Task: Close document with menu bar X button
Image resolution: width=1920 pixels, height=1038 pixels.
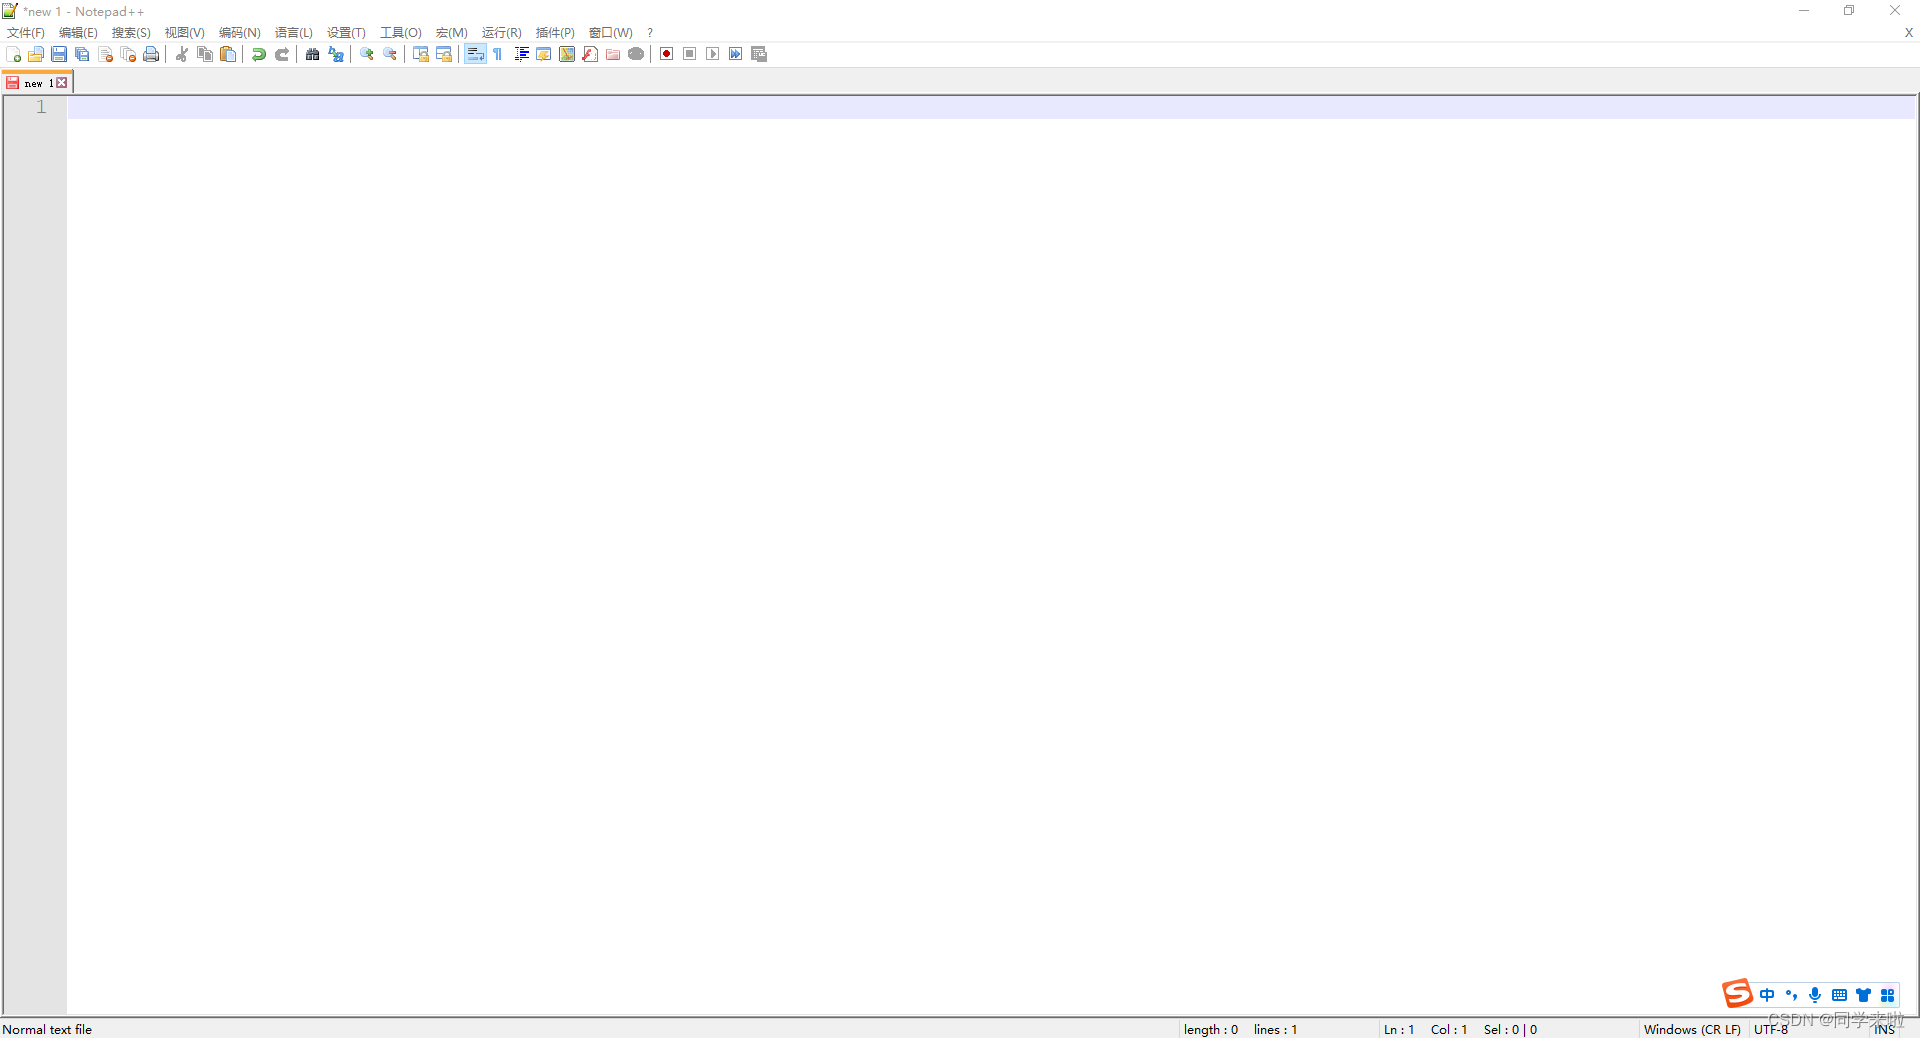Action: pyautogui.click(x=1908, y=33)
